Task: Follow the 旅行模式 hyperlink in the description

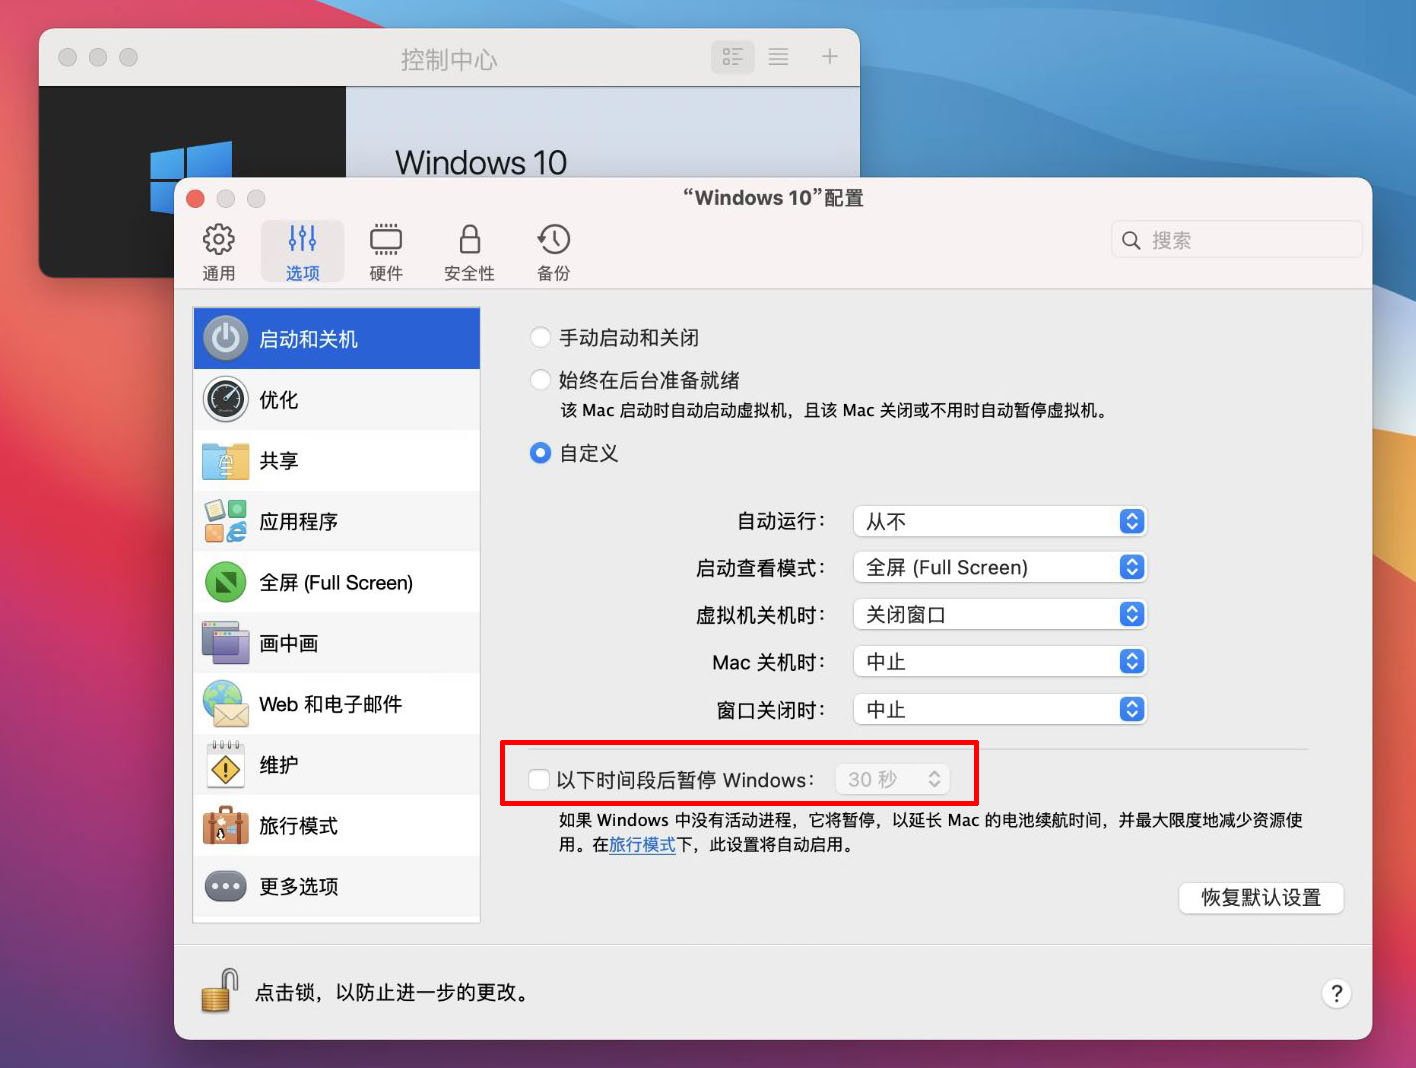Action: [x=642, y=845]
